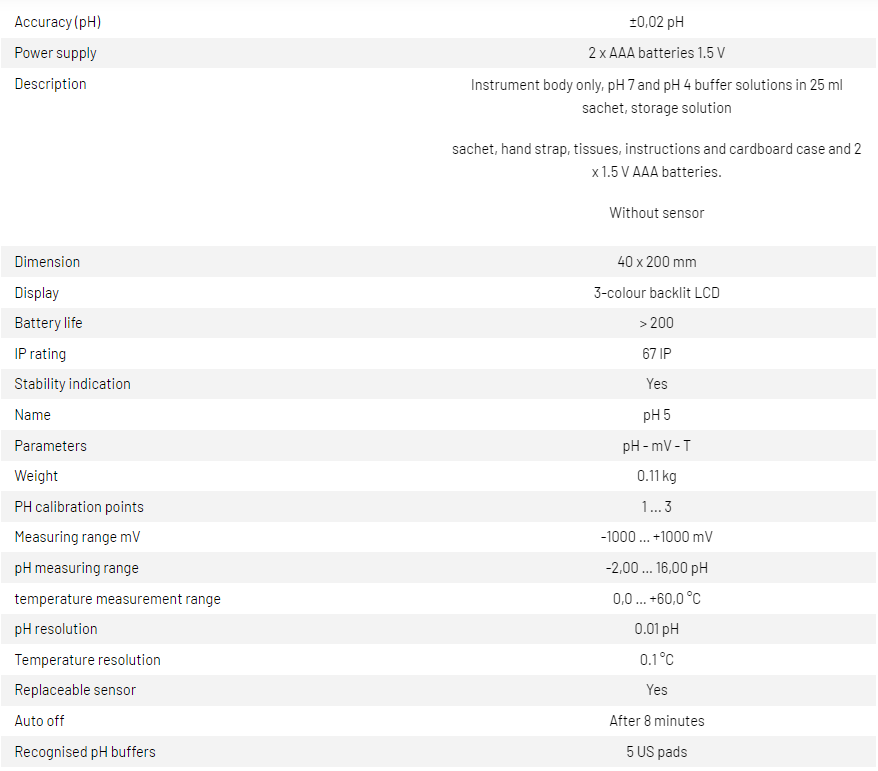This screenshot has width=878, height=771.
Task: Click the 3-colour backlit LCD value
Action: (656, 293)
